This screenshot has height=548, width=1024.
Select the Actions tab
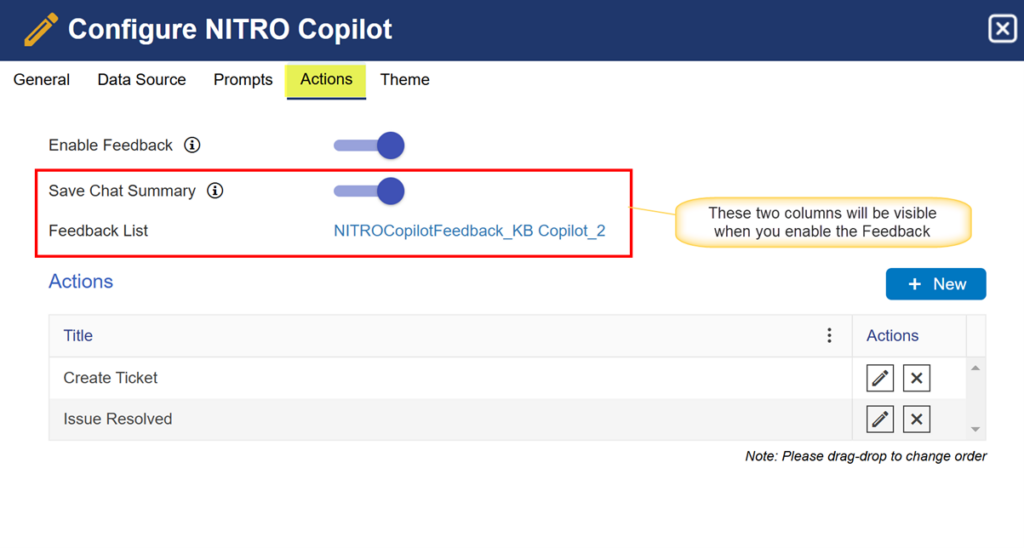coord(326,81)
